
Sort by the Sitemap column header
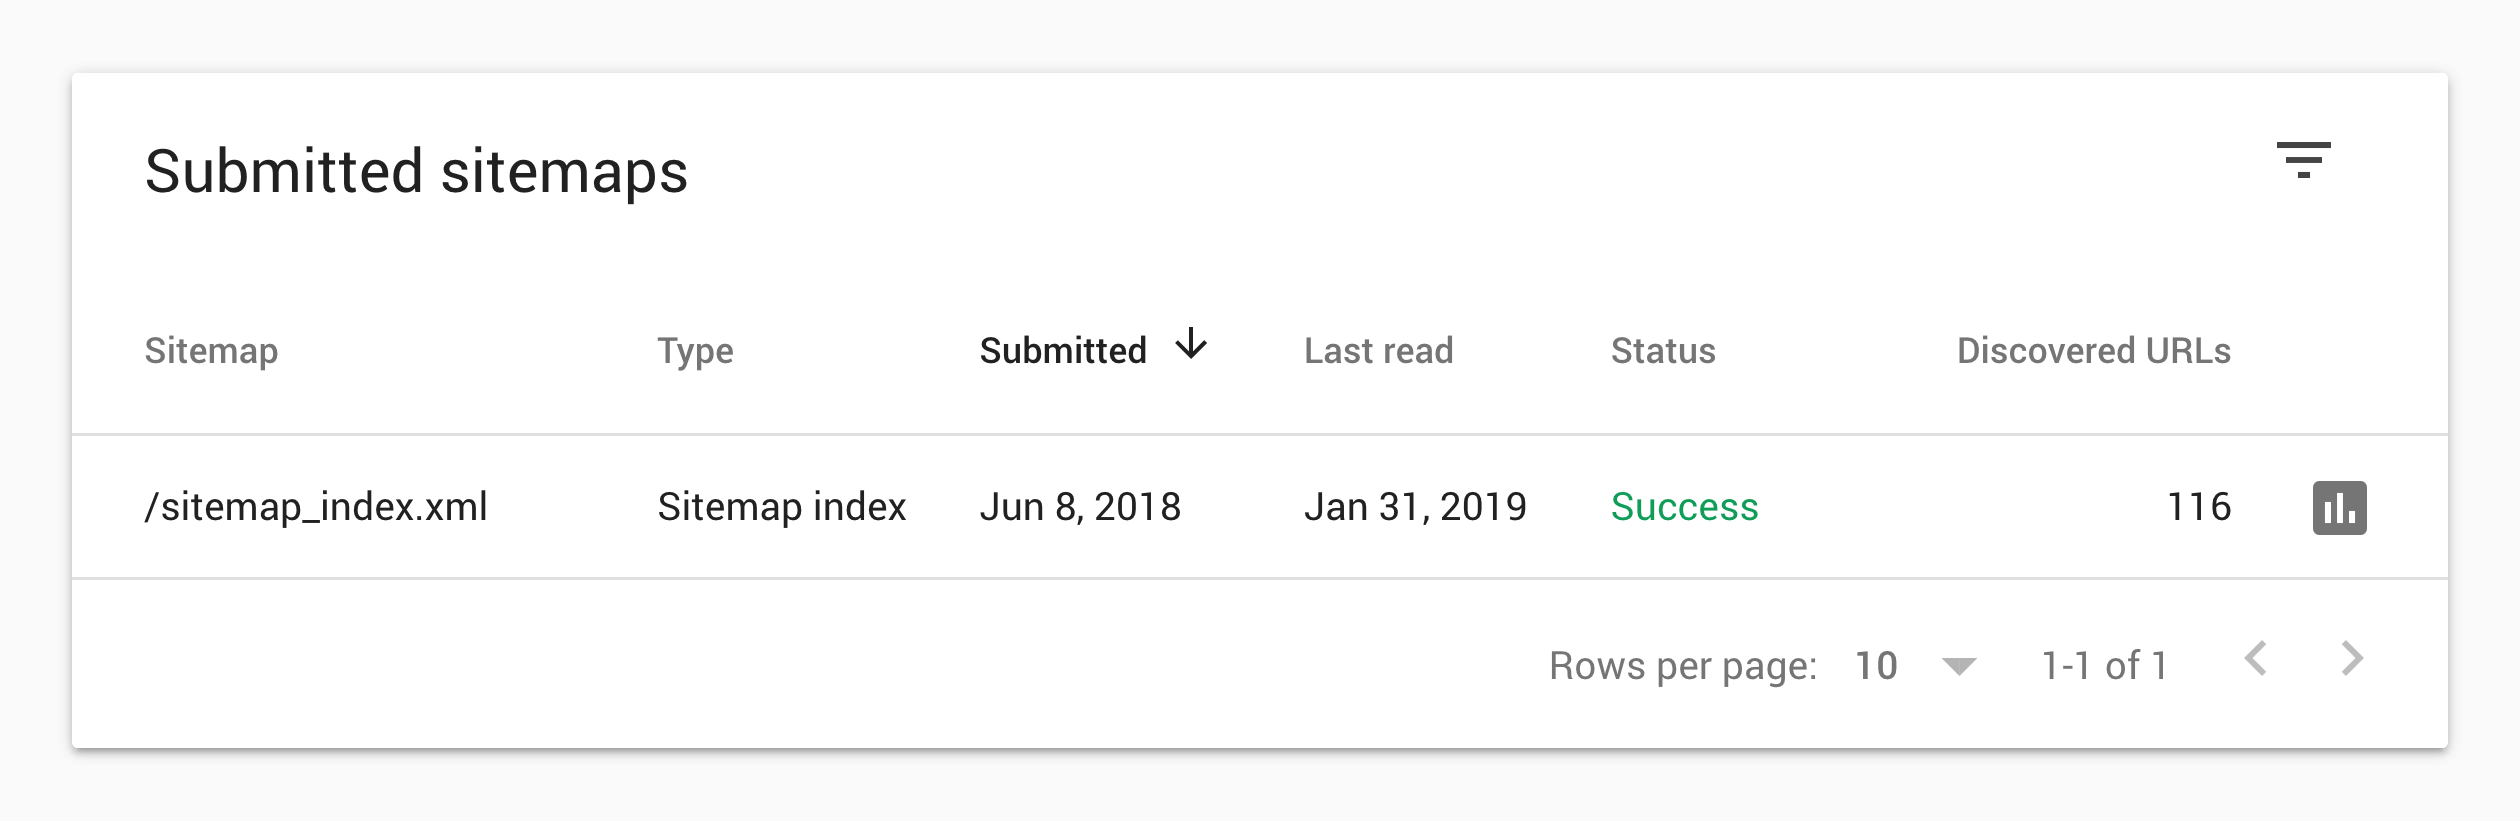pyautogui.click(x=211, y=351)
